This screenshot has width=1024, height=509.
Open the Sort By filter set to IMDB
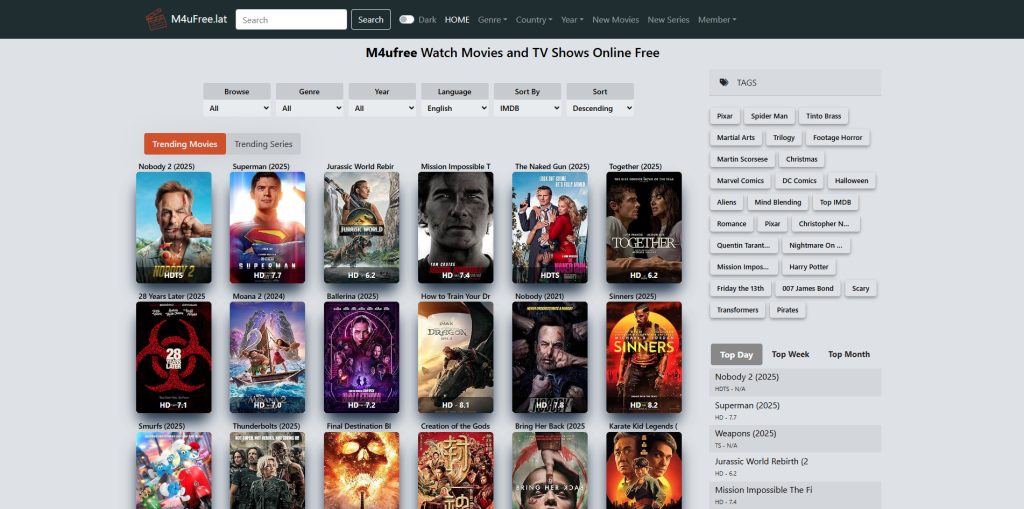(527, 108)
